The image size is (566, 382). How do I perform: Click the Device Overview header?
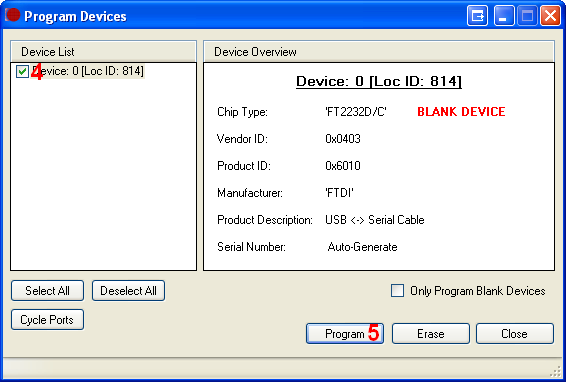[379, 51]
